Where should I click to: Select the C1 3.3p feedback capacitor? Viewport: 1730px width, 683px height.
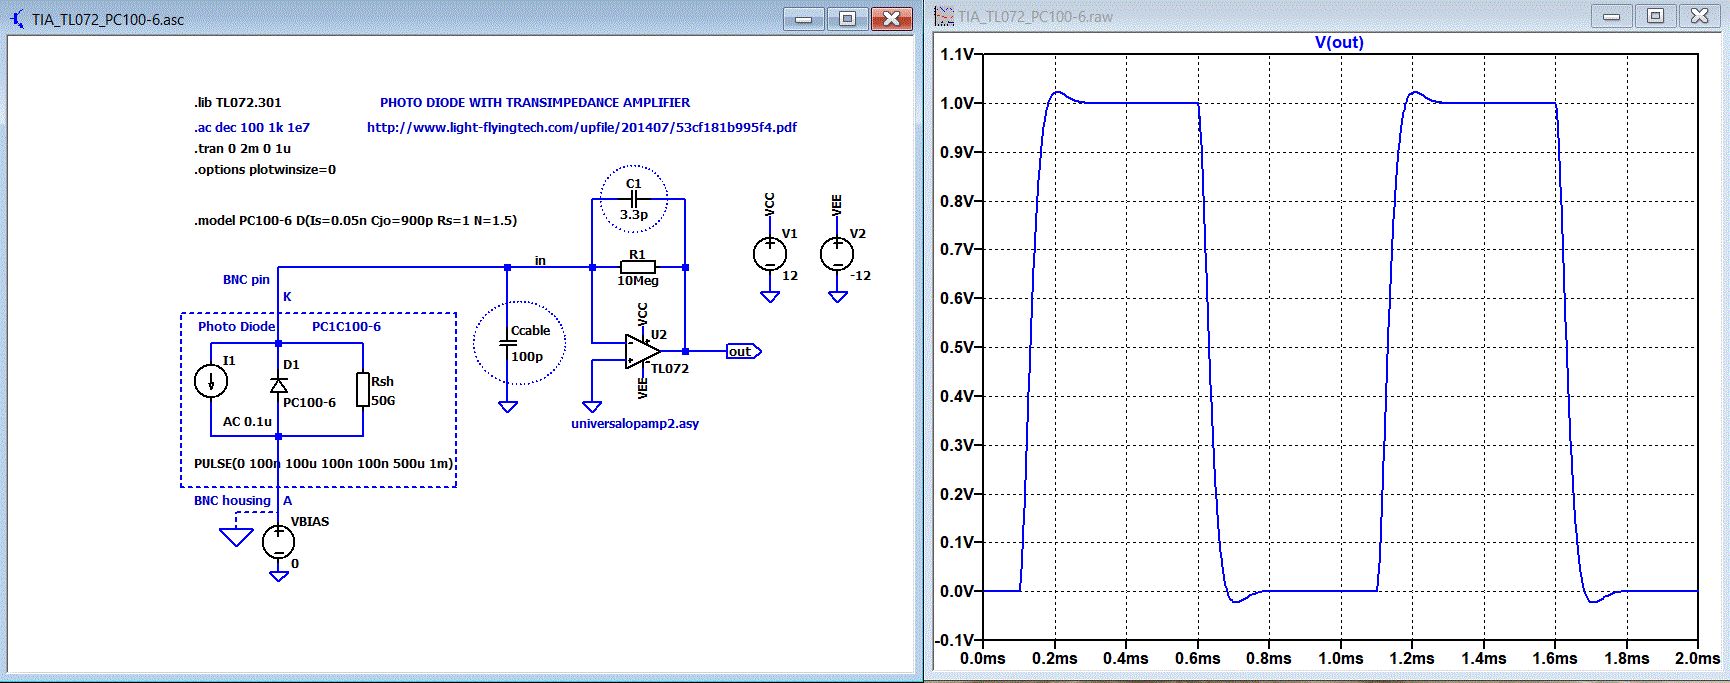633,199
